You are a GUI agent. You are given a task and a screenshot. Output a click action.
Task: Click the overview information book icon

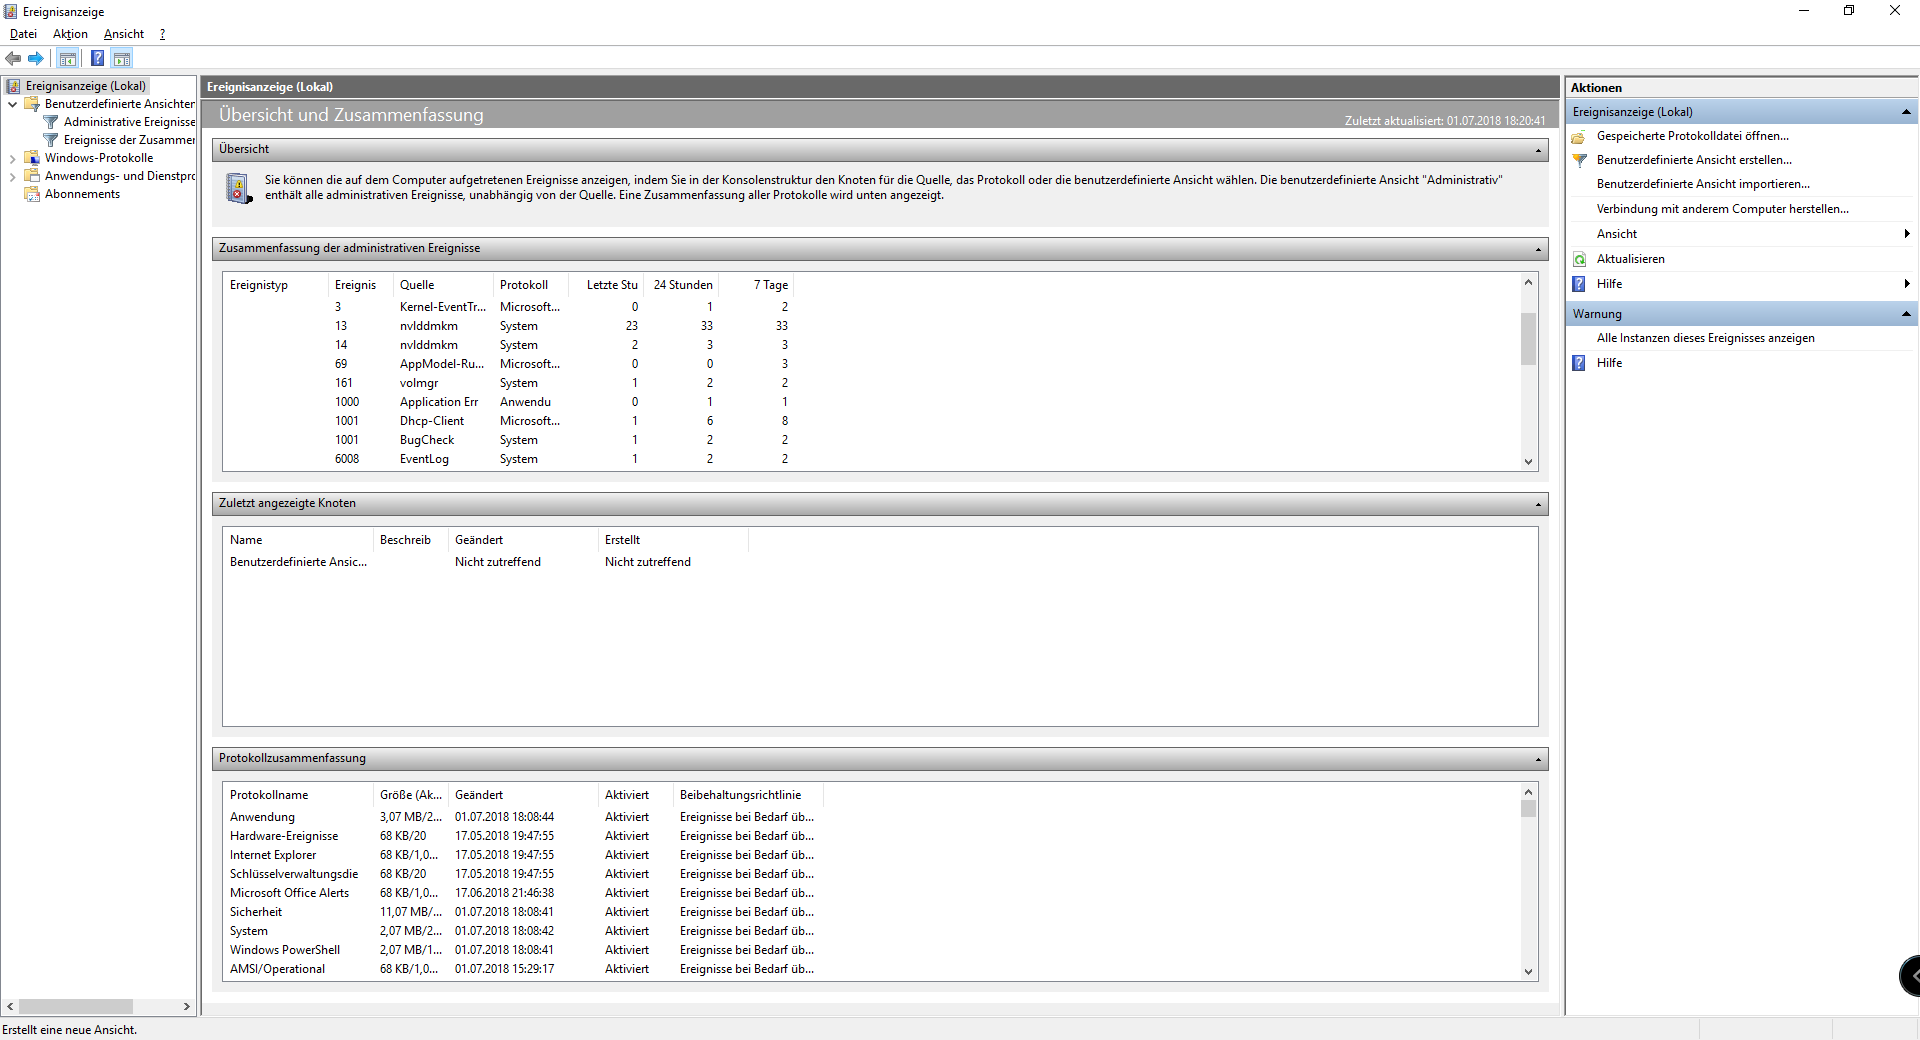tap(238, 188)
